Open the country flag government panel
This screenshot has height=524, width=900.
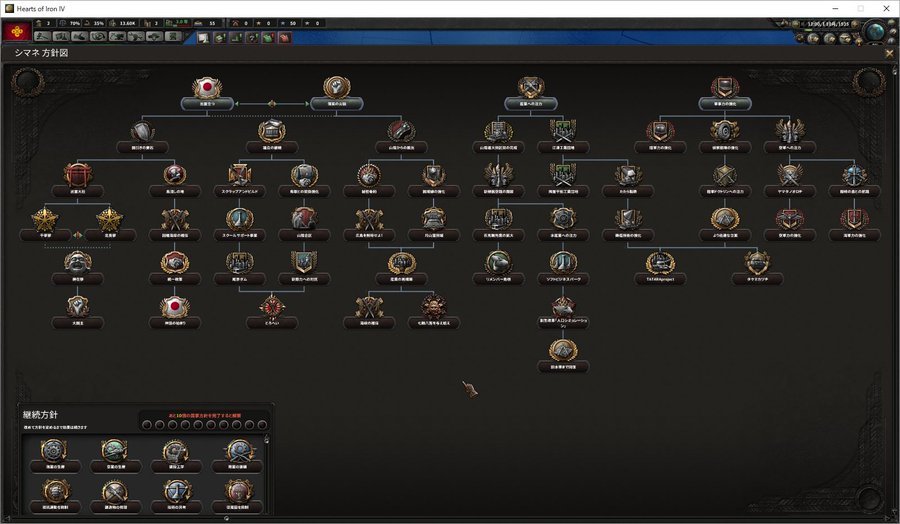tap(17, 32)
